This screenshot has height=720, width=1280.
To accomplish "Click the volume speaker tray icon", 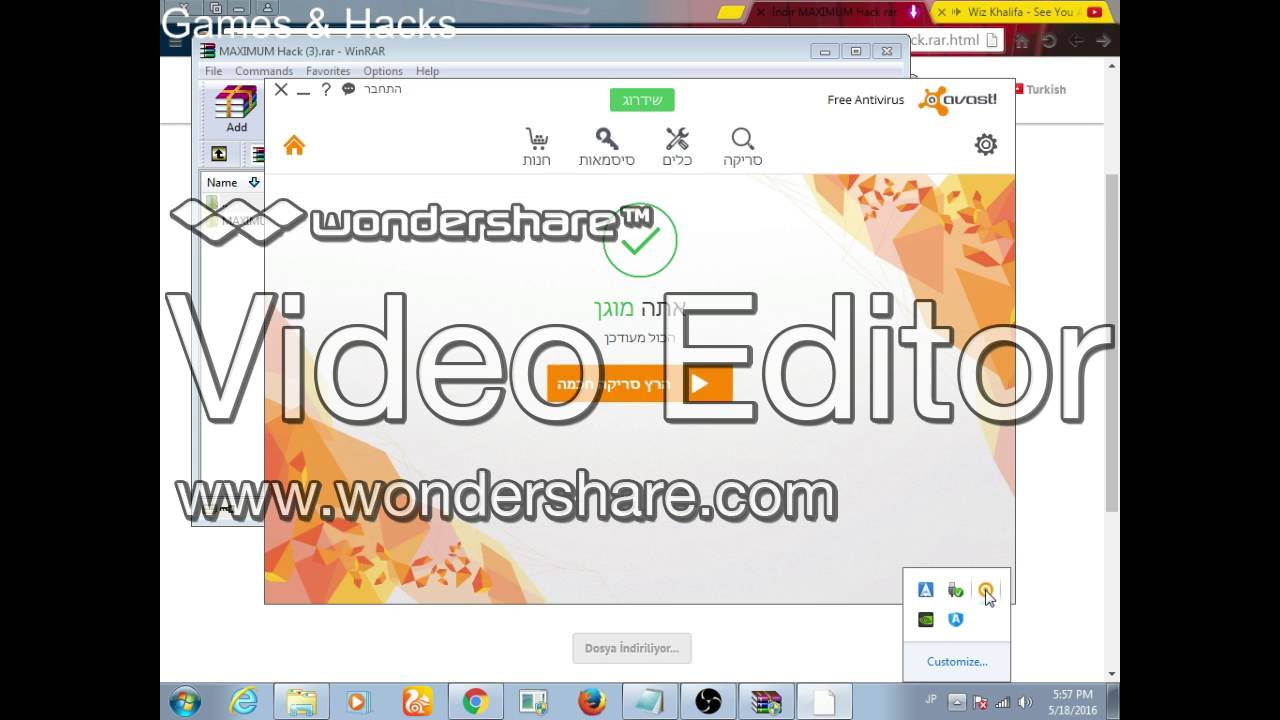I will coord(1024,702).
